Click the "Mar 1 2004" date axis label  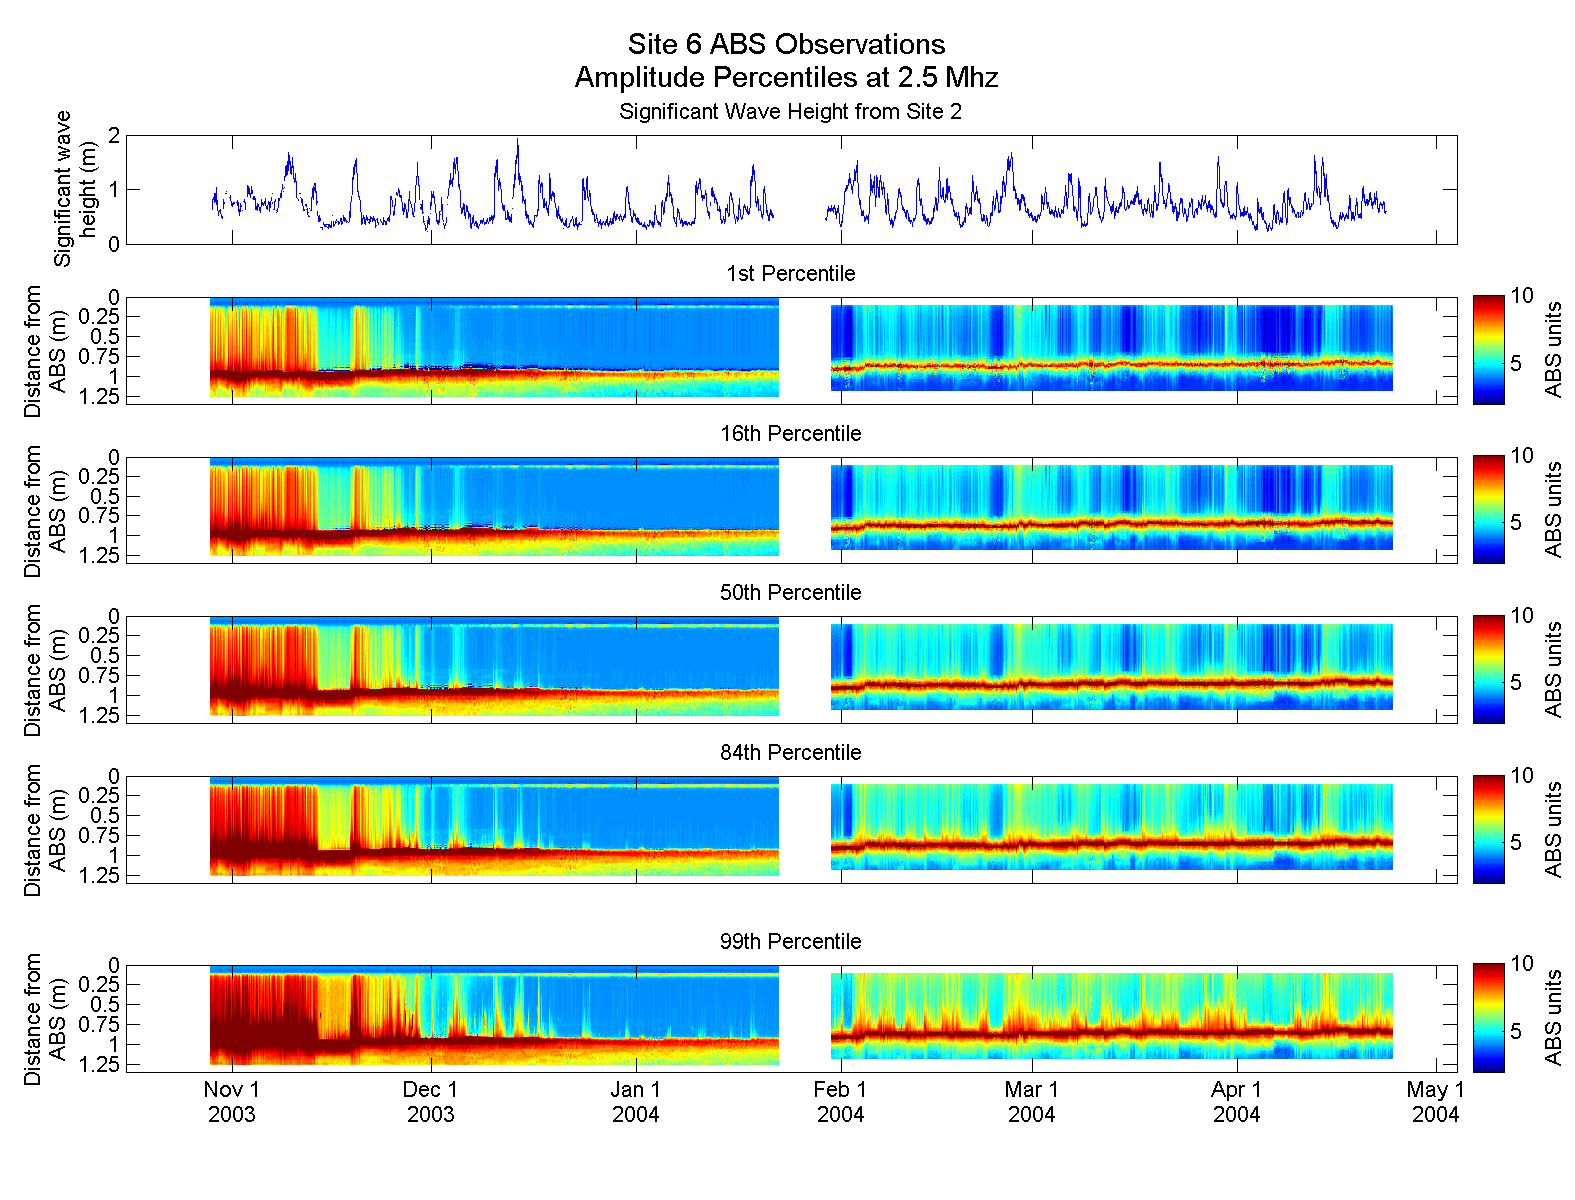pos(1031,1102)
